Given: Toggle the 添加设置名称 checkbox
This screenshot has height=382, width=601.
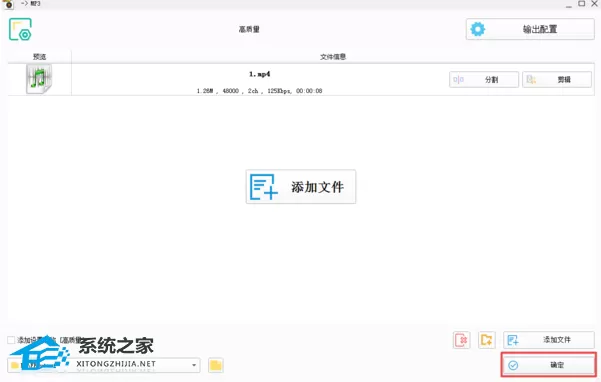Looking at the screenshot, I should pyautogui.click(x=11, y=340).
